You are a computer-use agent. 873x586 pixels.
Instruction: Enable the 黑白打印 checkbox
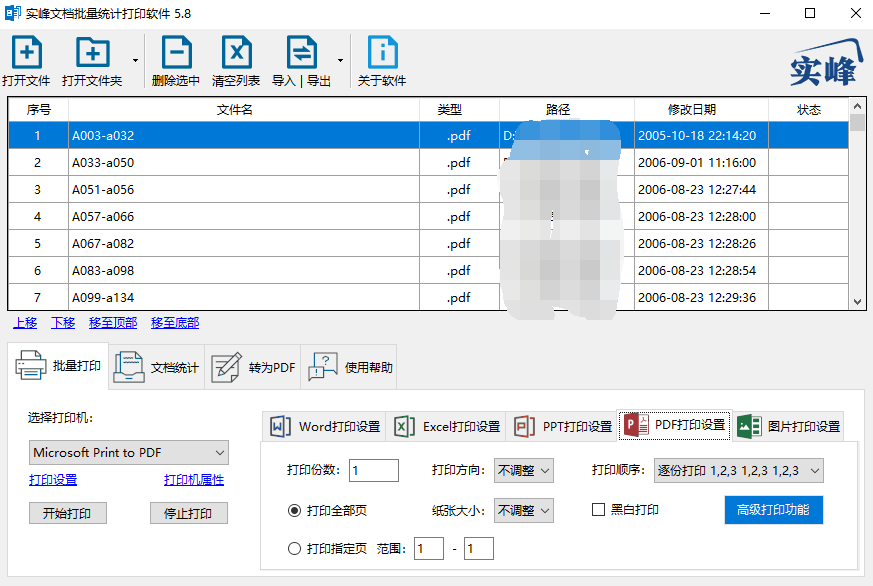pos(599,509)
